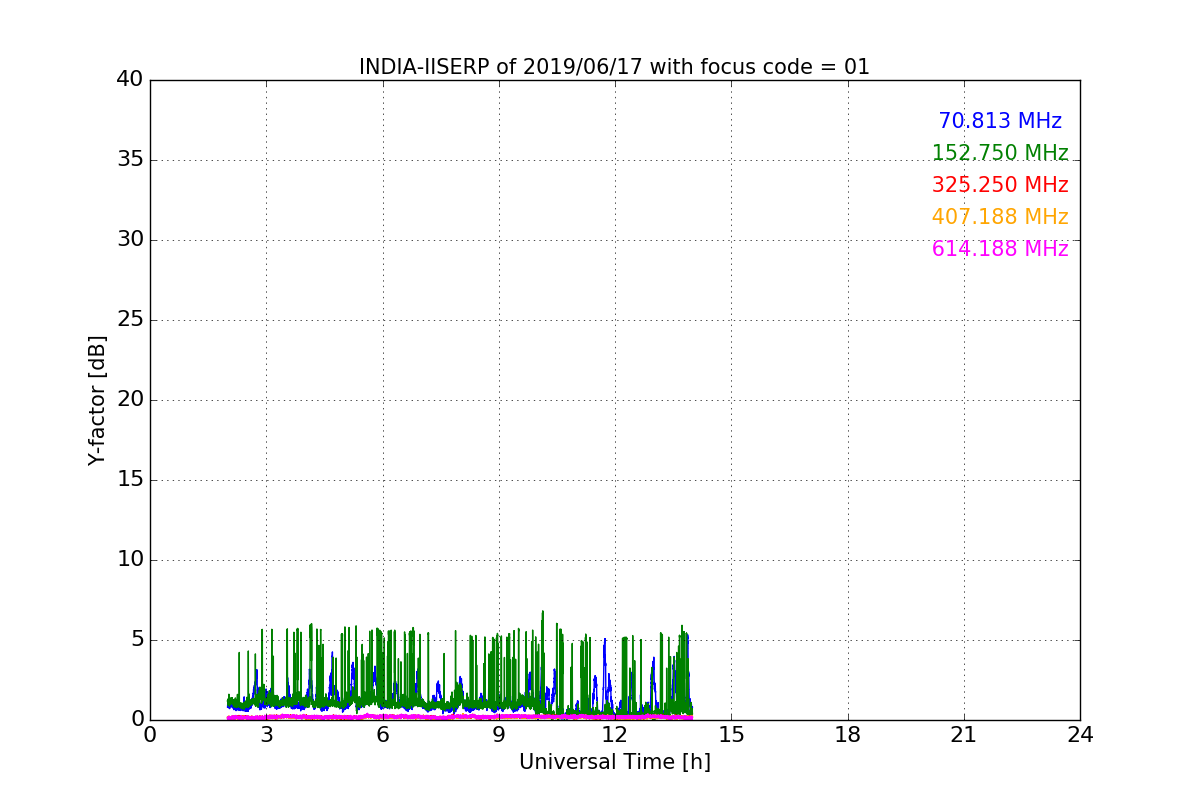Click the y-axis tick label 20
This screenshot has height=800, width=1200.
tap(130, 400)
